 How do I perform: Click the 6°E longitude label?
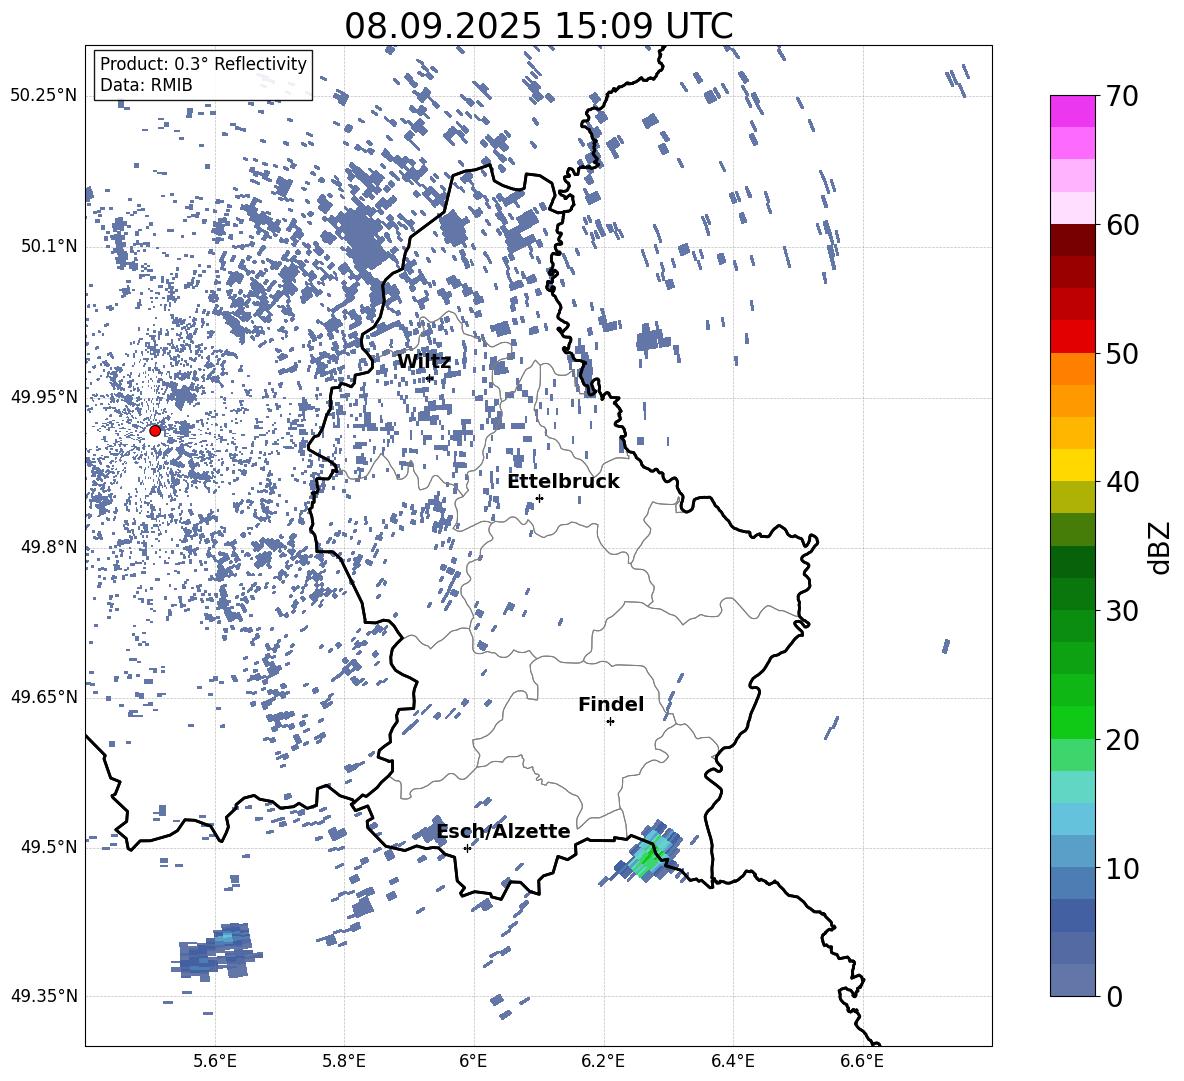[x=473, y=1061]
